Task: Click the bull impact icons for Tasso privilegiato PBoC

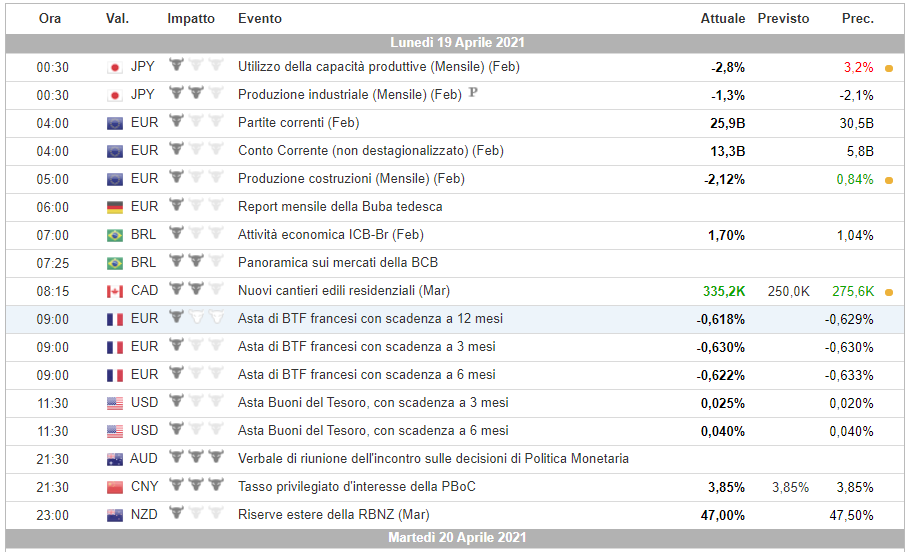Action: (196, 485)
